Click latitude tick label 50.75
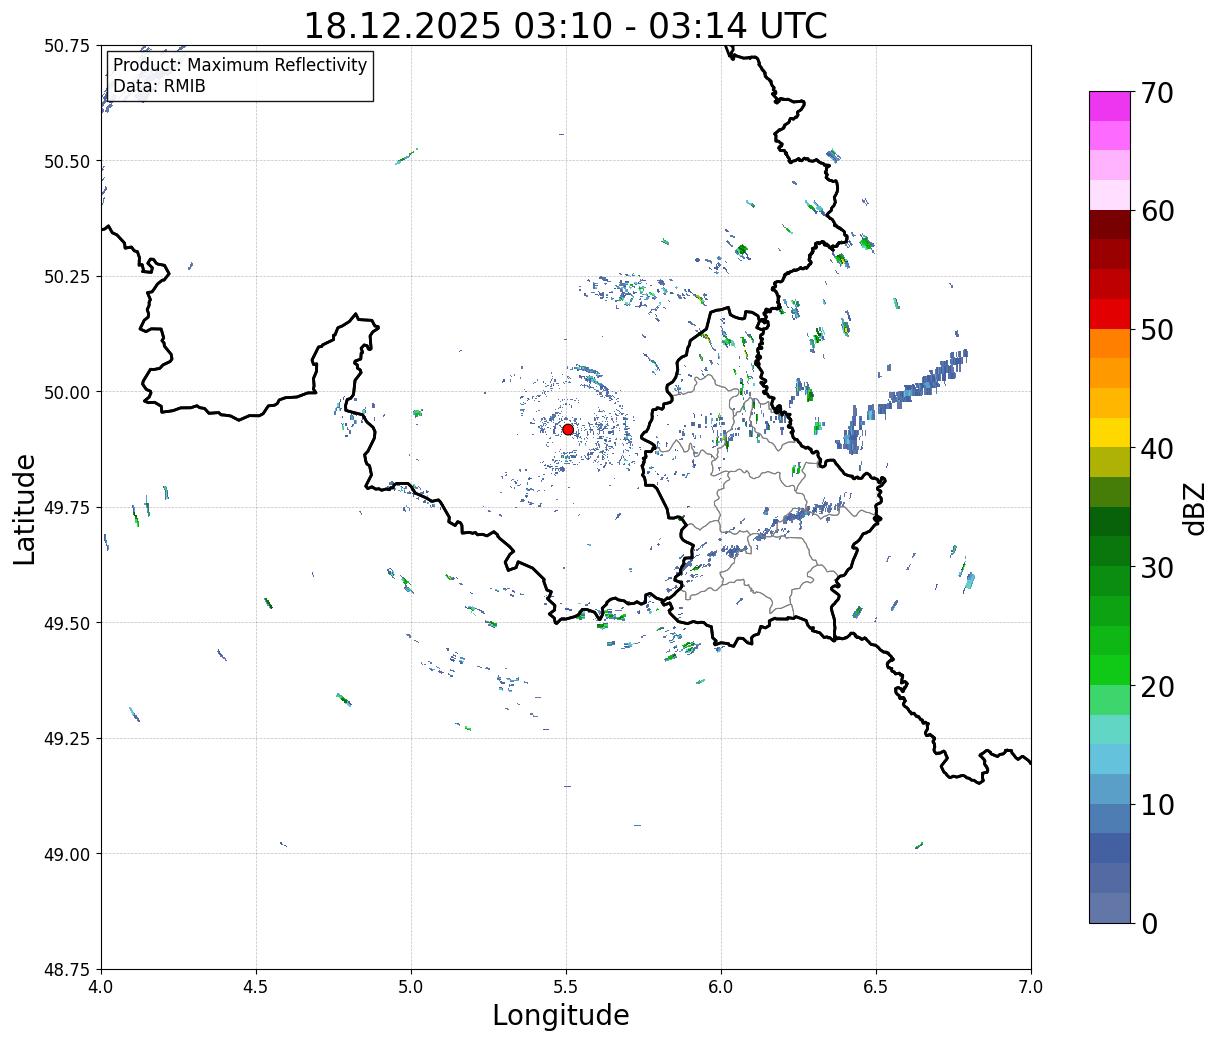 66,46
